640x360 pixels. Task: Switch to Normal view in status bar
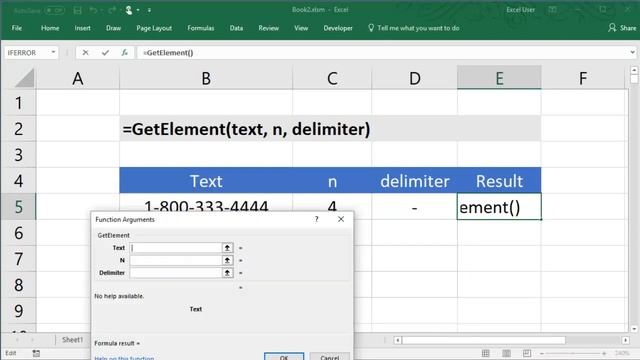pos(486,353)
